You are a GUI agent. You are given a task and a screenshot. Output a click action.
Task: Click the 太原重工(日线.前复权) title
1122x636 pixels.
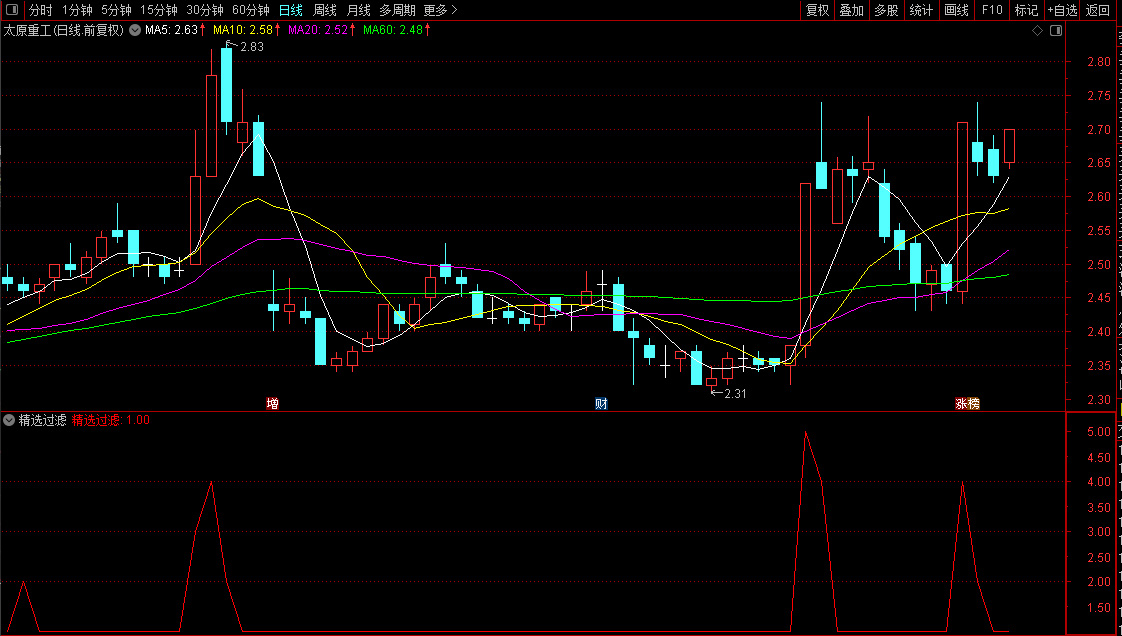pyautogui.click(x=64, y=30)
